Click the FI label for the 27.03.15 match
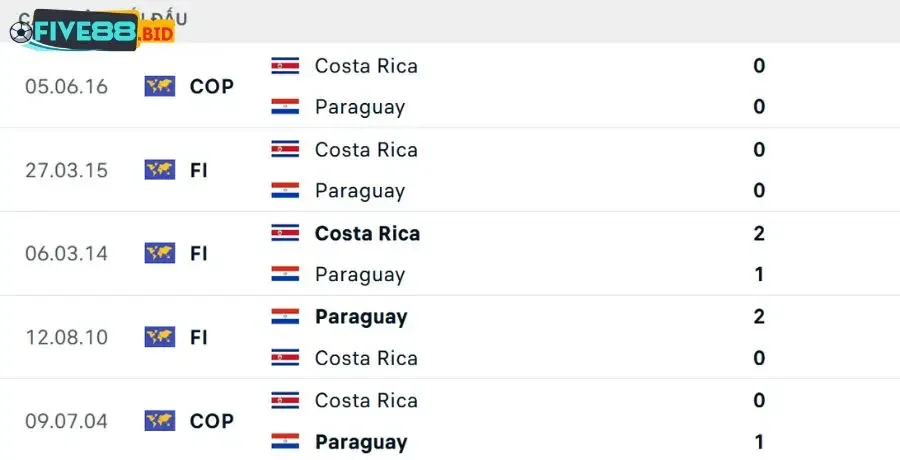Viewport: 900px width, 460px height. pos(198,170)
